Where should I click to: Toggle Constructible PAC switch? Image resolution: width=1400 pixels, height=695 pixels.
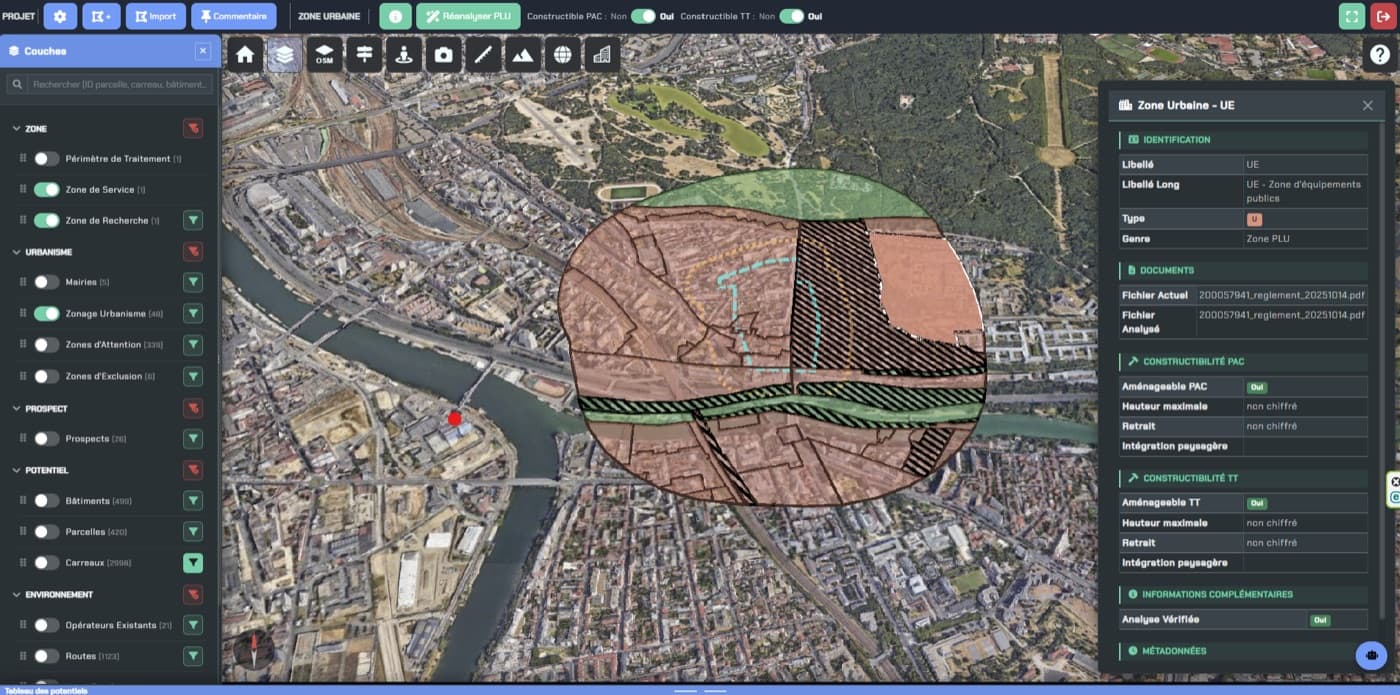(x=644, y=16)
